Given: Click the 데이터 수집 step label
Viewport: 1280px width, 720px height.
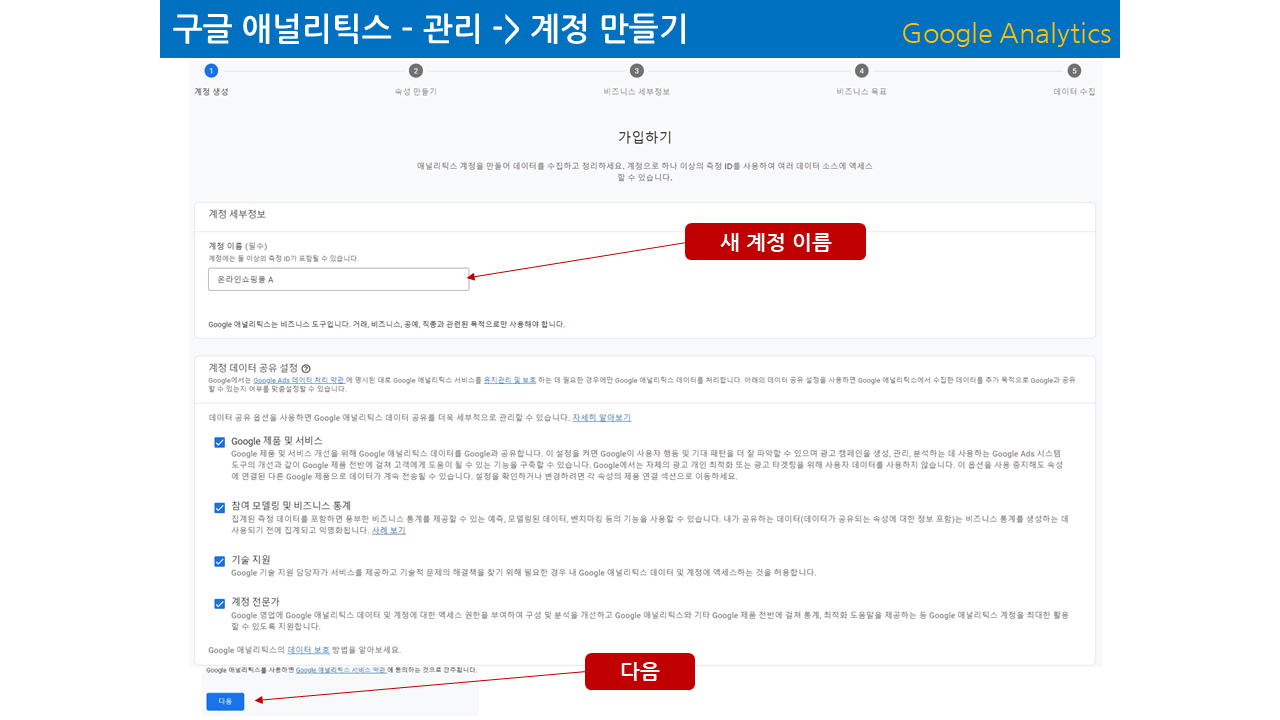Looking at the screenshot, I should tap(1074, 92).
